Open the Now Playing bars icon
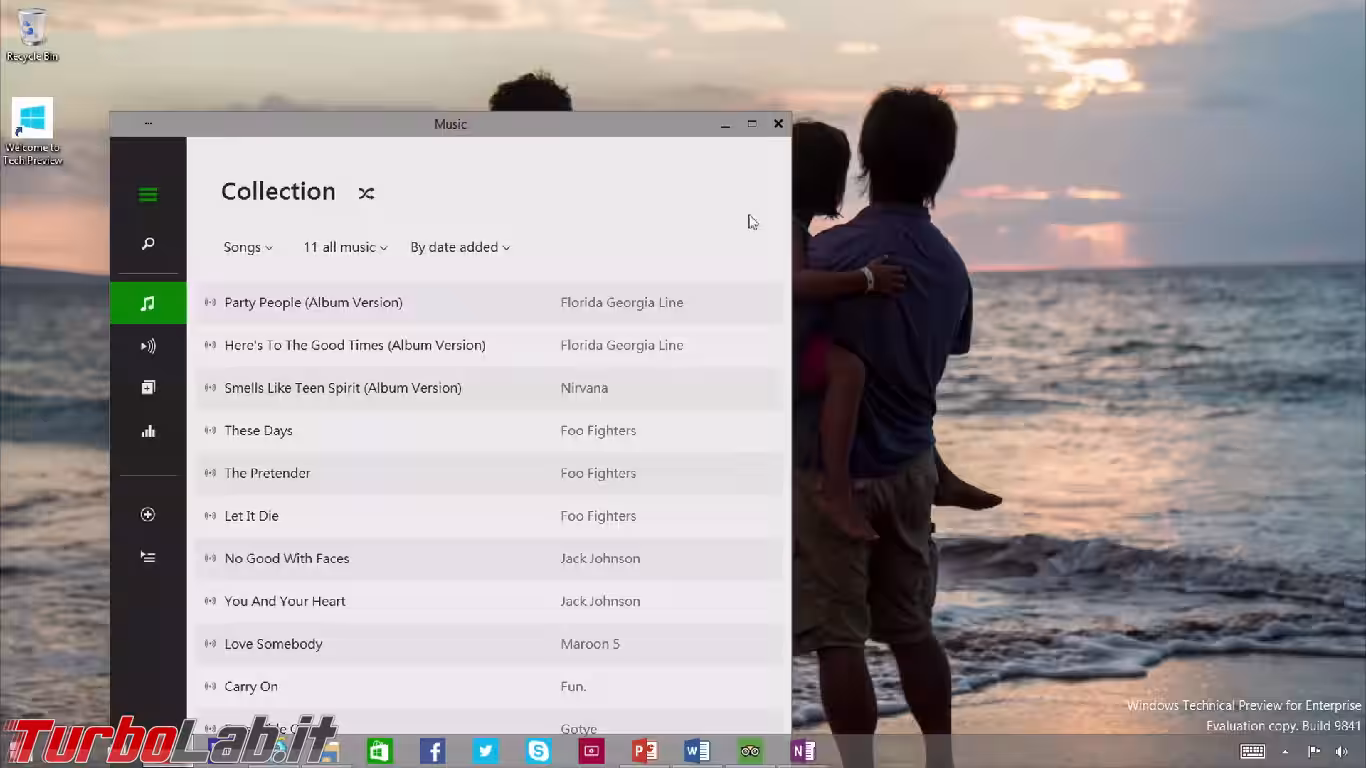The height and width of the screenshot is (768, 1366). coord(148,431)
